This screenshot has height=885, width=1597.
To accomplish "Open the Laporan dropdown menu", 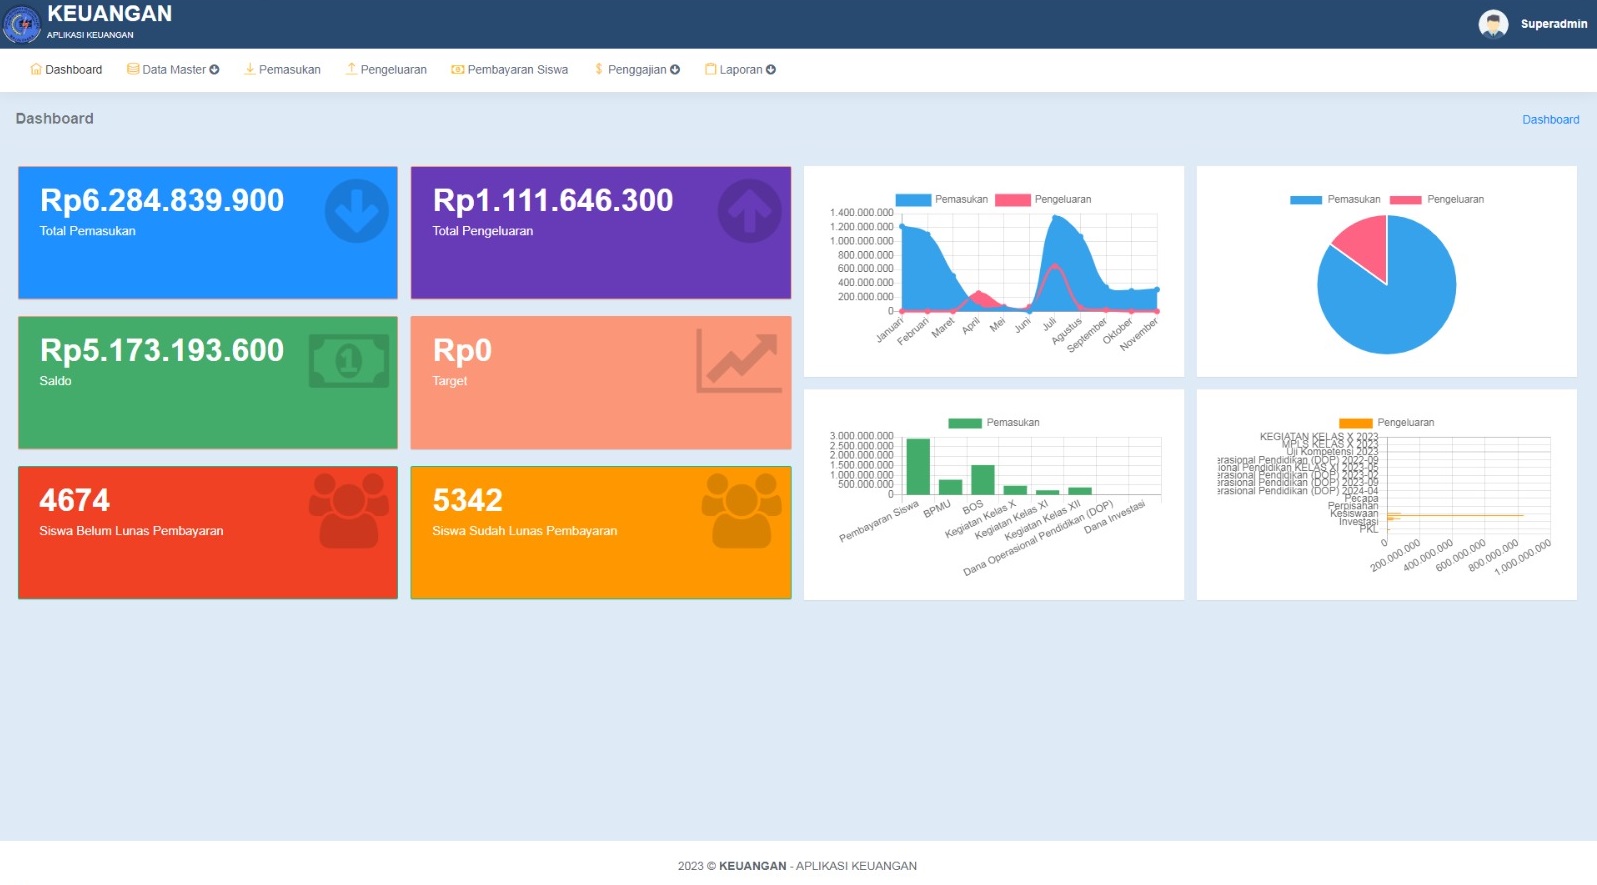I will pyautogui.click(x=740, y=70).
